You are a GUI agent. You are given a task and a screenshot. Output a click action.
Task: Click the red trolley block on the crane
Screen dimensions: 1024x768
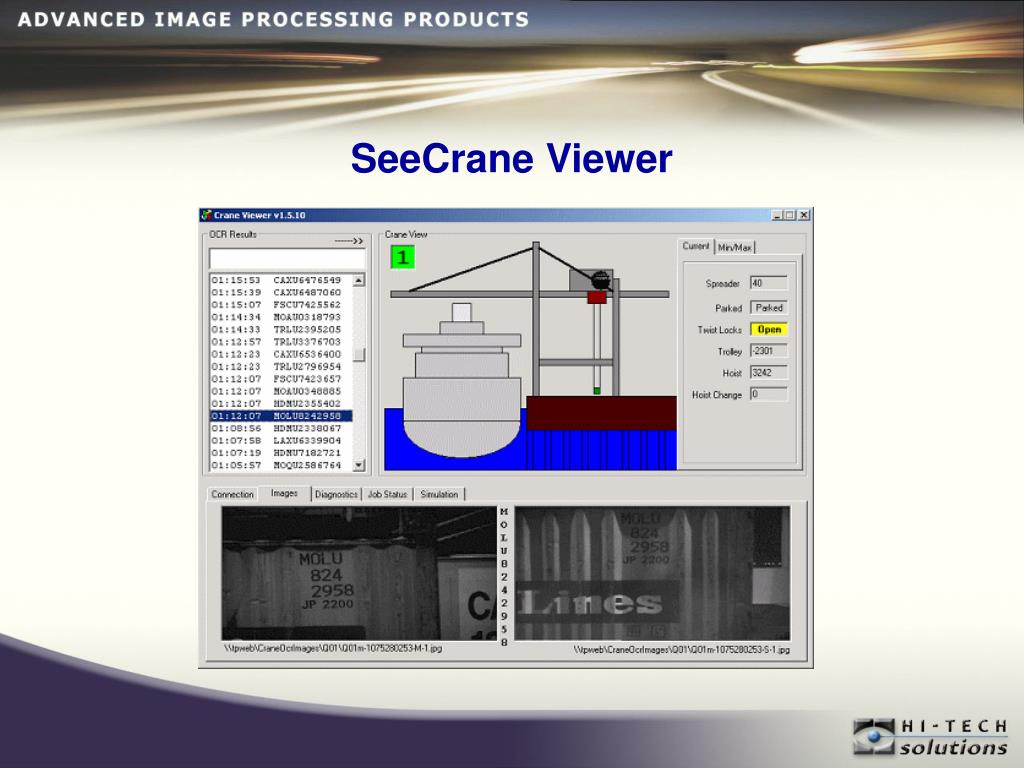click(x=596, y=298)
